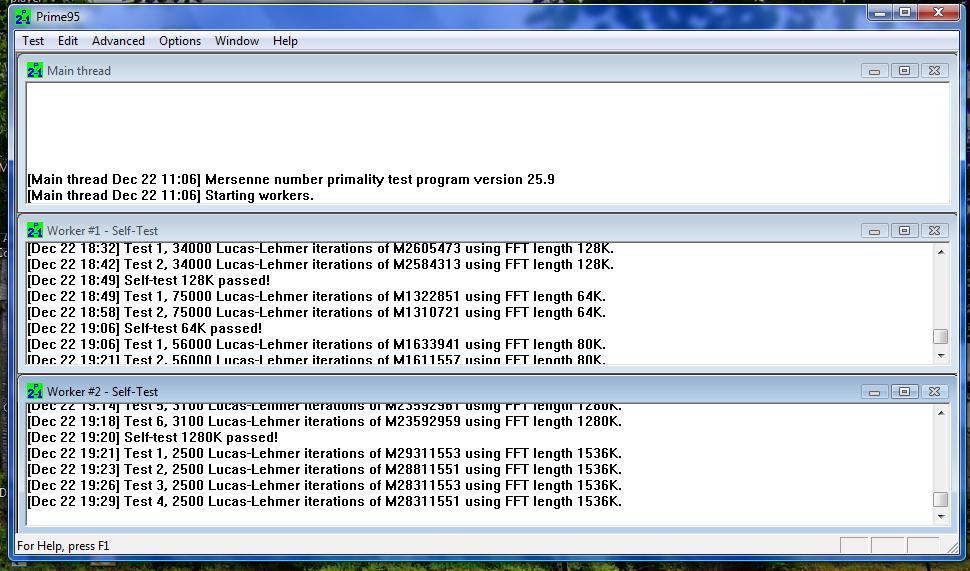This screenshot has width=970, height=571.
Task: Click the Main thread title bar text
Action: tap(79, 71)
